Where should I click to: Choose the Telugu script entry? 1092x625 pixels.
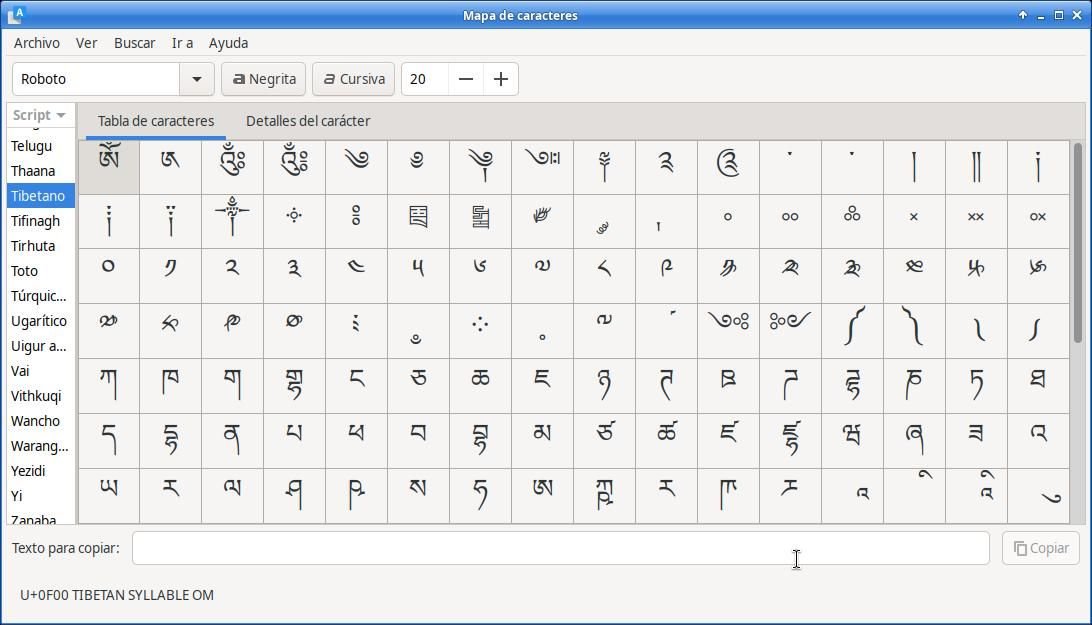click(x=32, y=146)
